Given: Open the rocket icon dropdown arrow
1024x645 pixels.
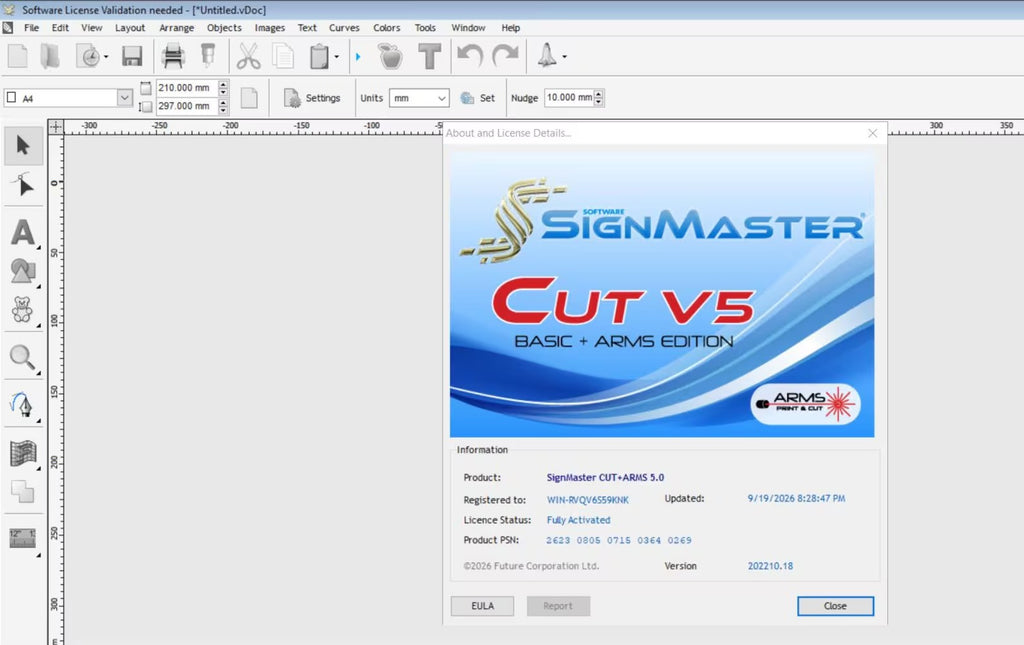Looking at the screenshot, I should [564, 57].
